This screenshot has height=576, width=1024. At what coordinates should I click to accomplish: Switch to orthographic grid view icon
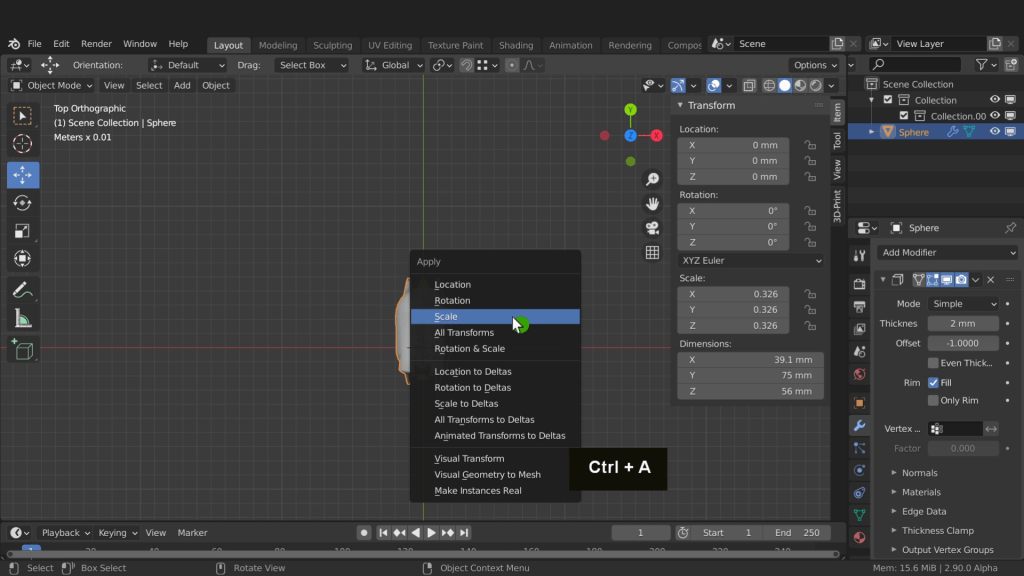coord(652,253)
